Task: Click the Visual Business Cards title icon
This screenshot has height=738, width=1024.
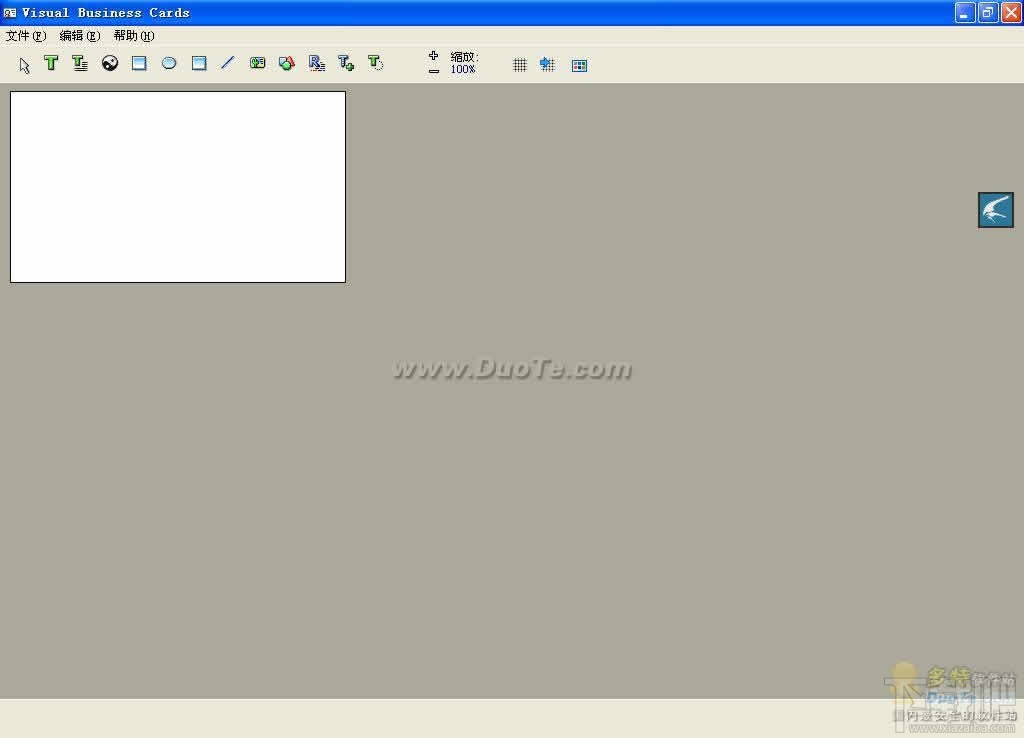Action: 10,12
